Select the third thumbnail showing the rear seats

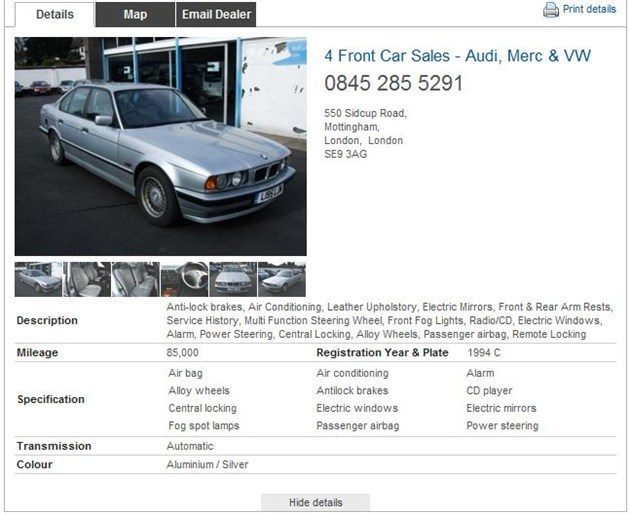click(135, 279)
